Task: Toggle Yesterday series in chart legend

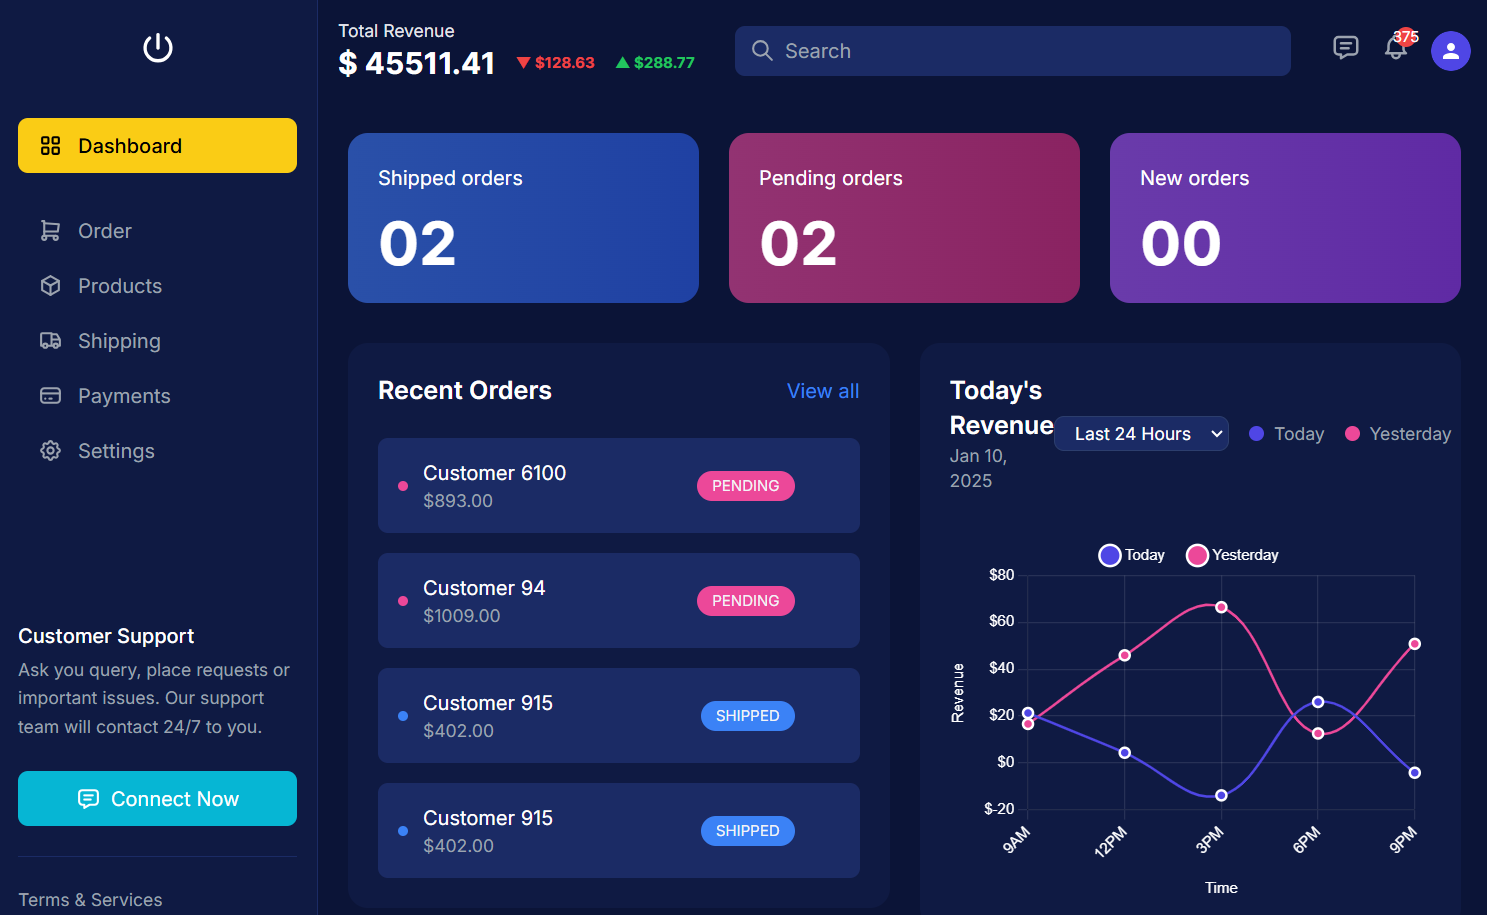Action: tap(1232, 555)
